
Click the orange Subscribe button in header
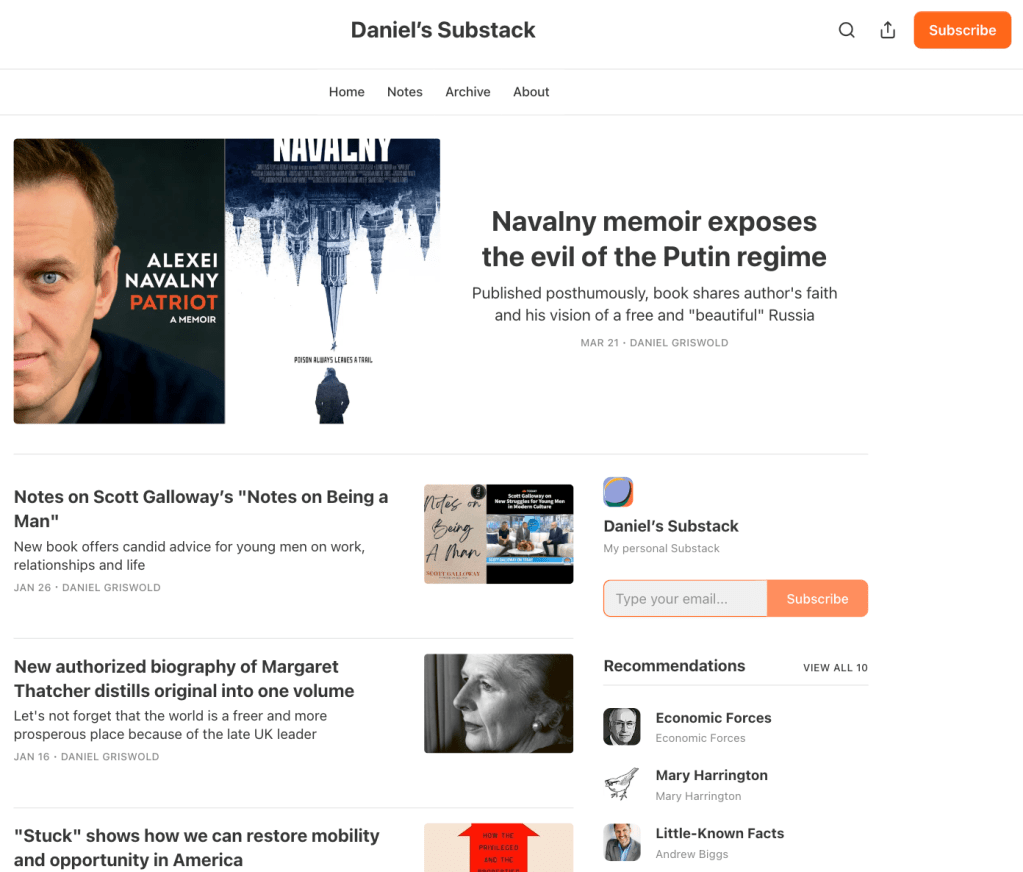pos(962,30)
